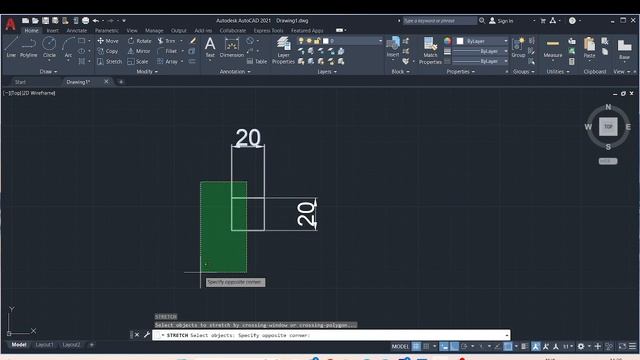The image size is (640, 360).
Task: Toggle grid display in status bar
Action: pos(416,346)
